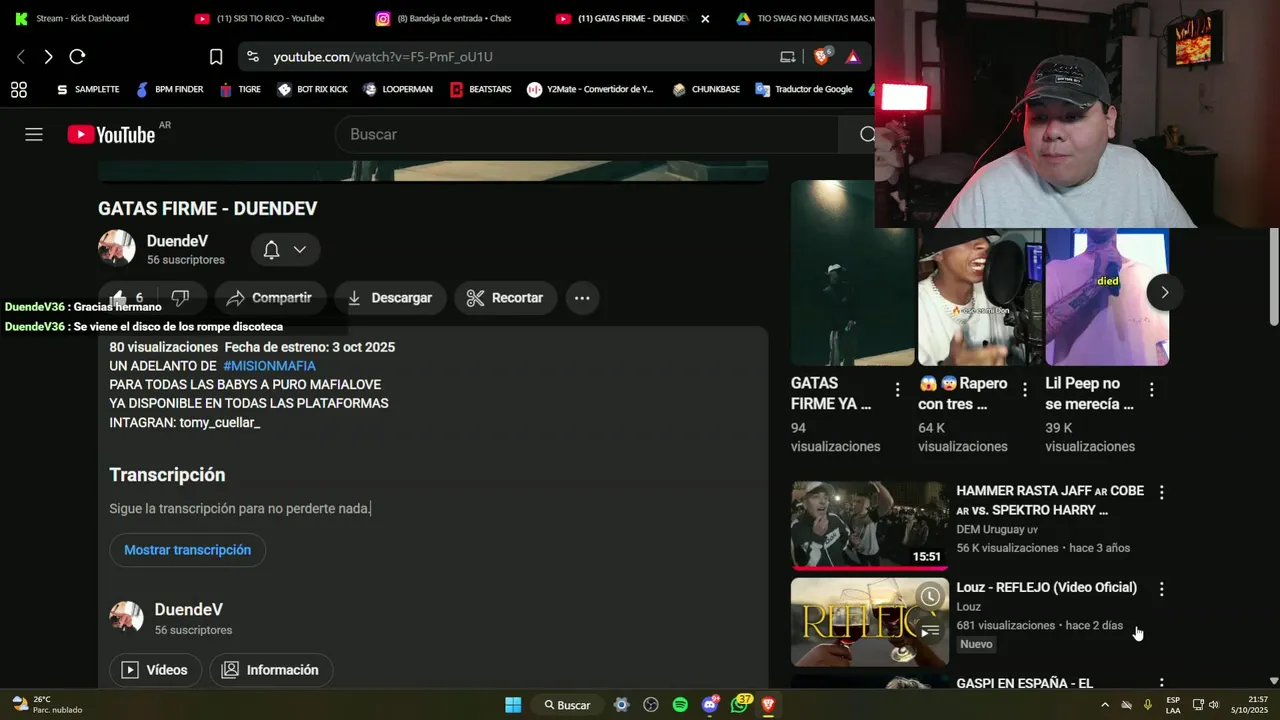Click the youtube.com address bar URL
Viewport: 1280px width, 720px height.
tap(383, 57)
